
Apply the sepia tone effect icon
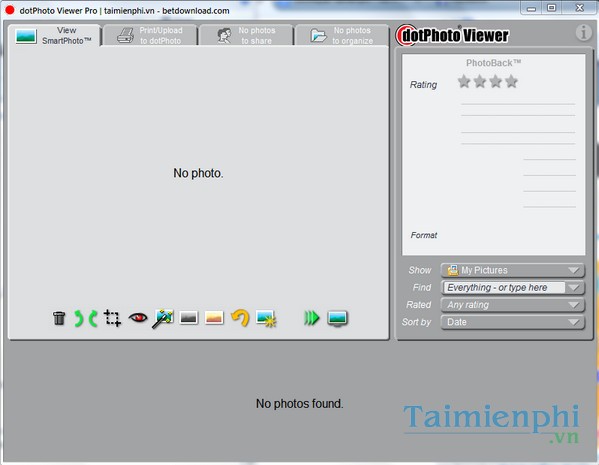[x=214, y=318]
